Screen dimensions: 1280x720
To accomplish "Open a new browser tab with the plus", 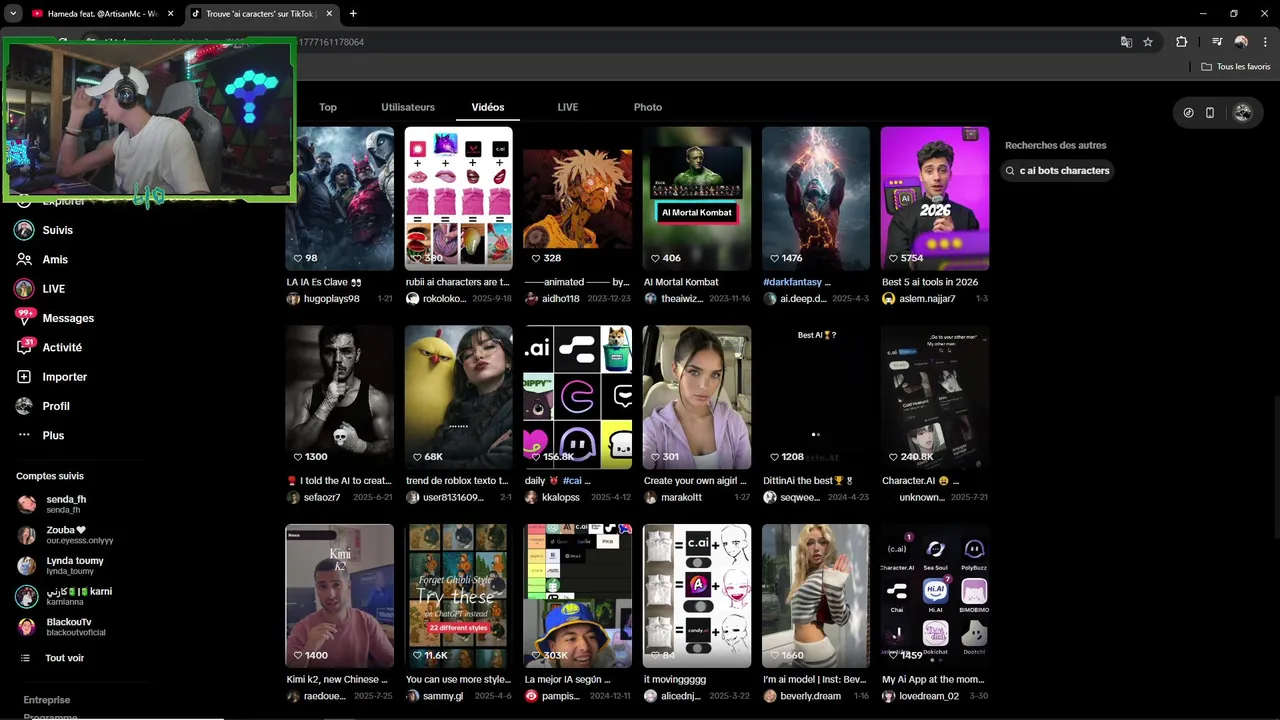I will (353, 14).
